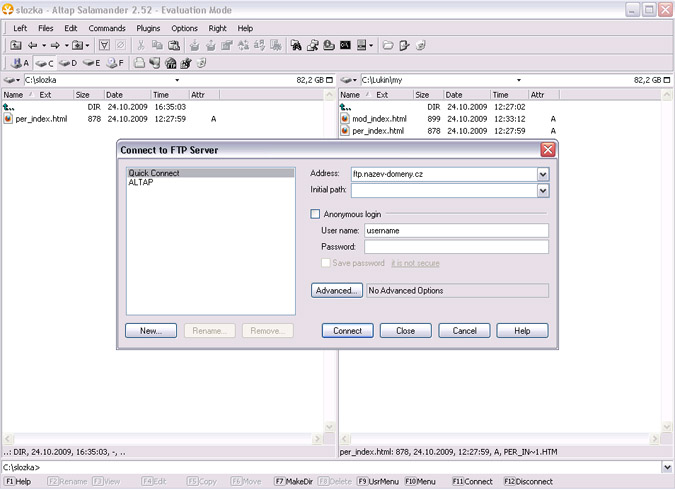Click the parent directory toolbar icon
Viewport: 675px width, 490px height.
pyautogui.click(x=16, y=45)
